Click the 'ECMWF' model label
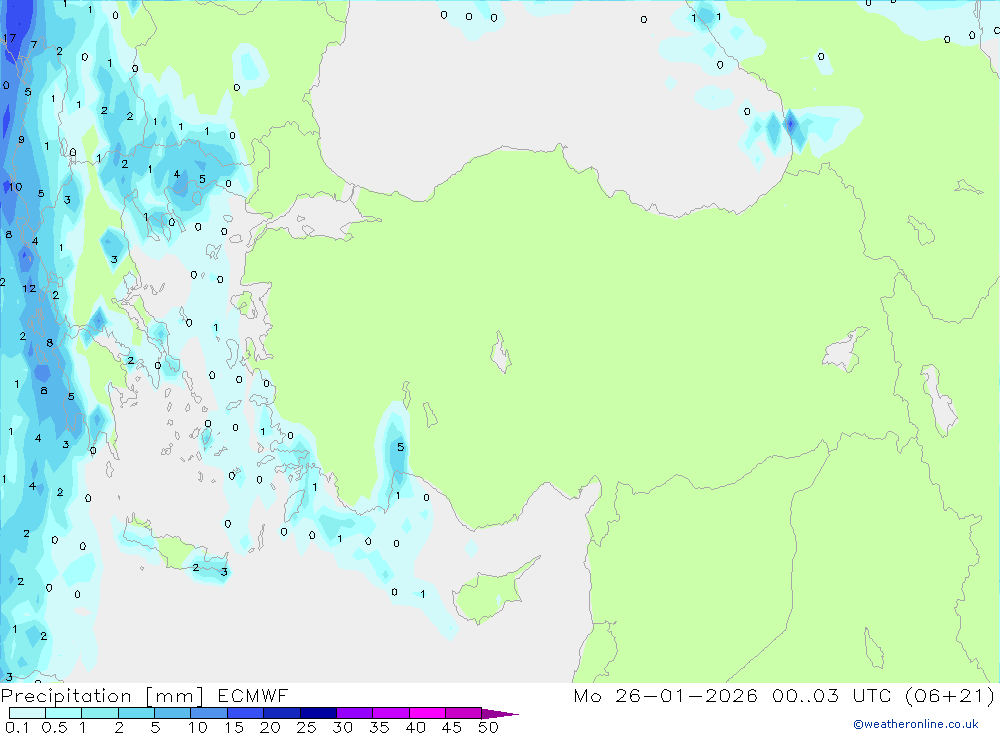 [x=253, y=695]
